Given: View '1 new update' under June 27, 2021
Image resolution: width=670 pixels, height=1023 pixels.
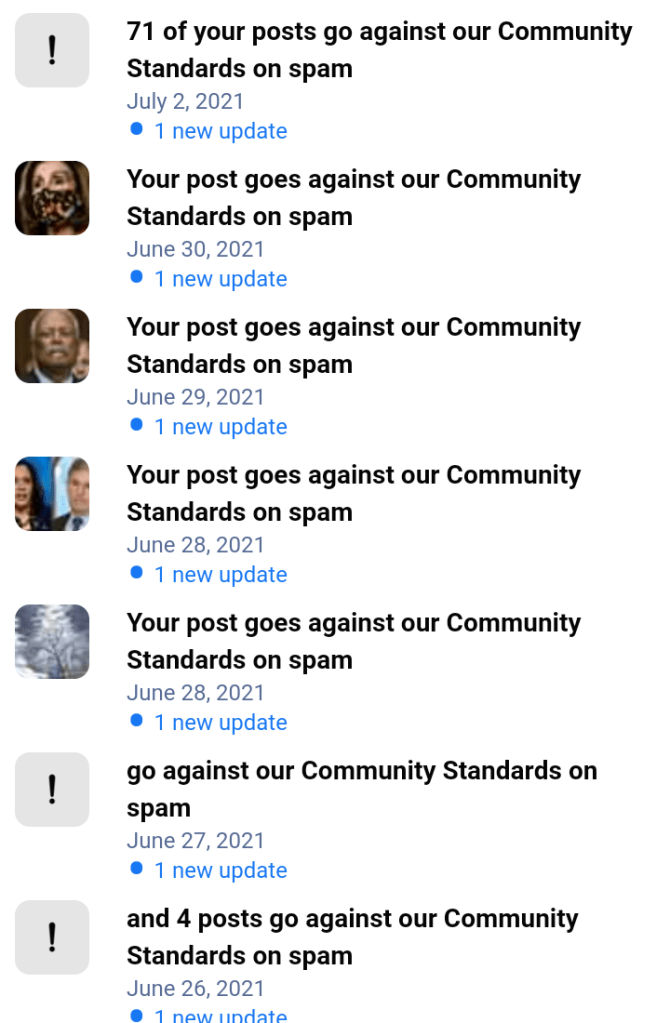Looking at the screenshot, I should (220, 870).
